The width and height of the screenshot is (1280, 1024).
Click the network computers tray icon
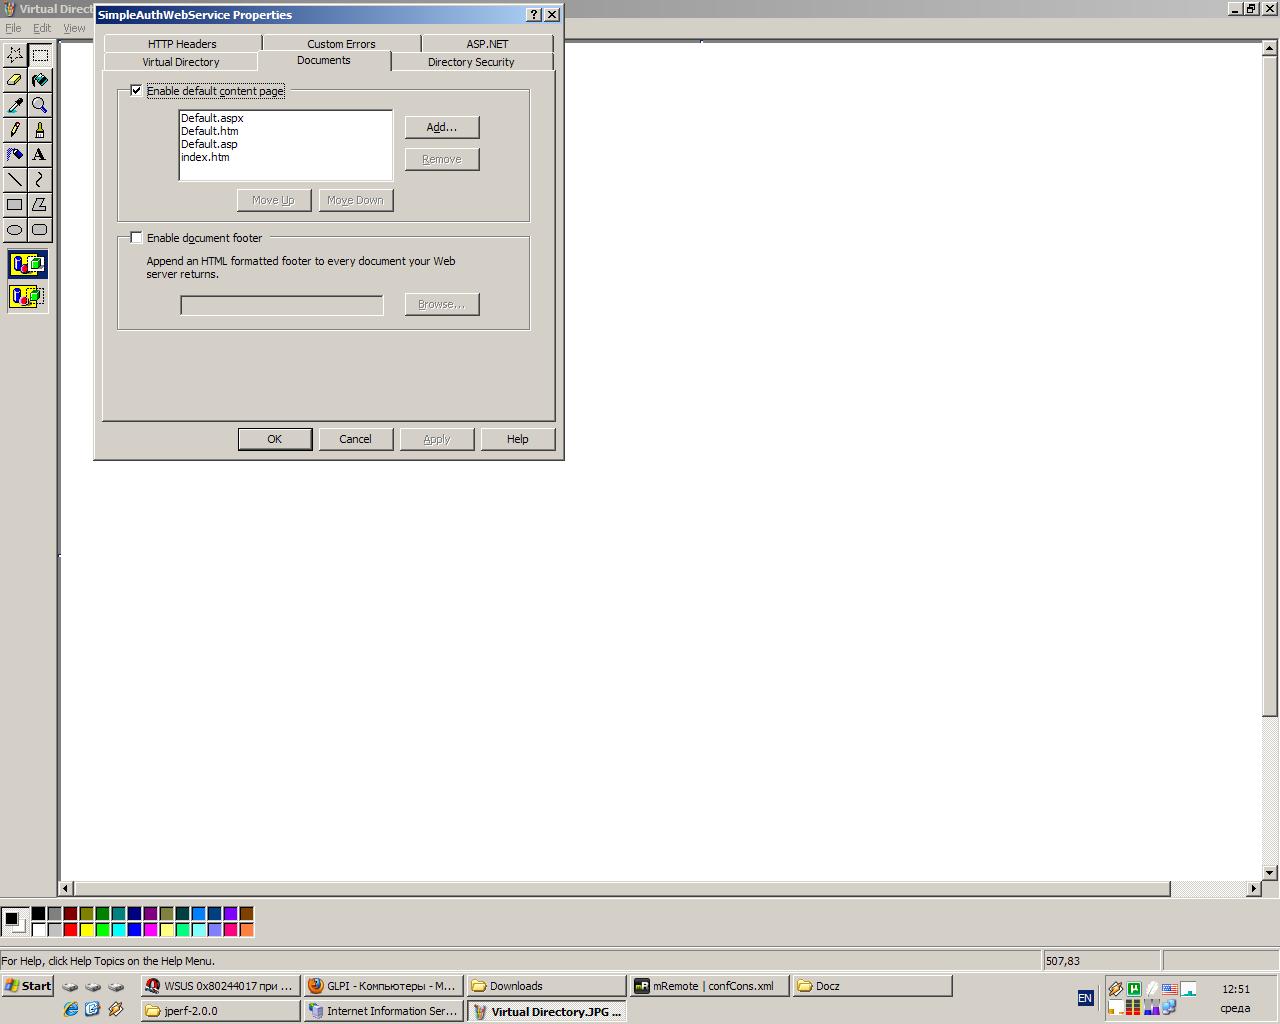point(1168,1008)
